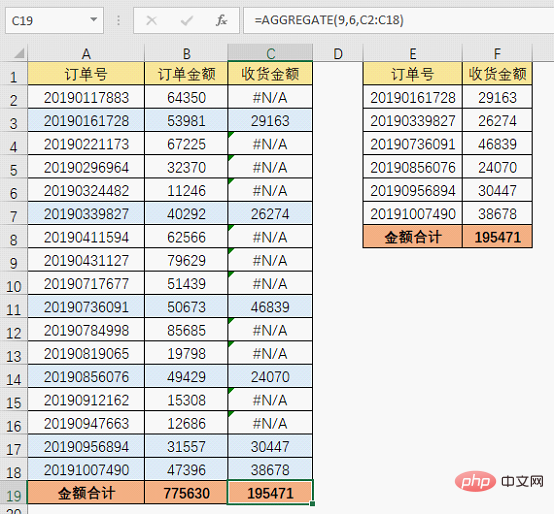Select cell with amount 53981

point(186,121)
